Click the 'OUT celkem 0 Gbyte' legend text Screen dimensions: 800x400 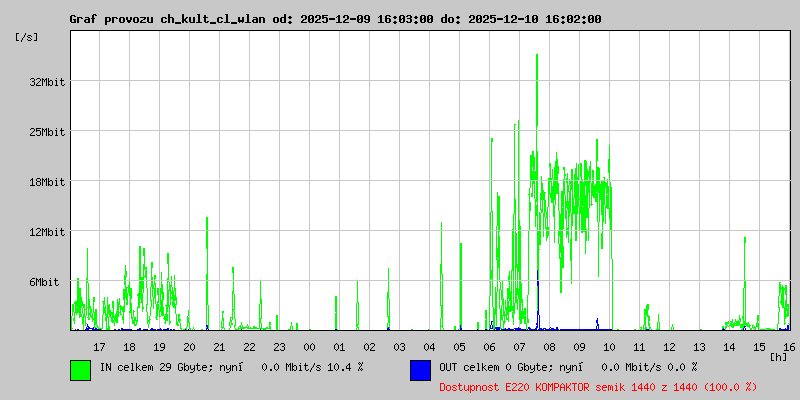pos(495,367)
